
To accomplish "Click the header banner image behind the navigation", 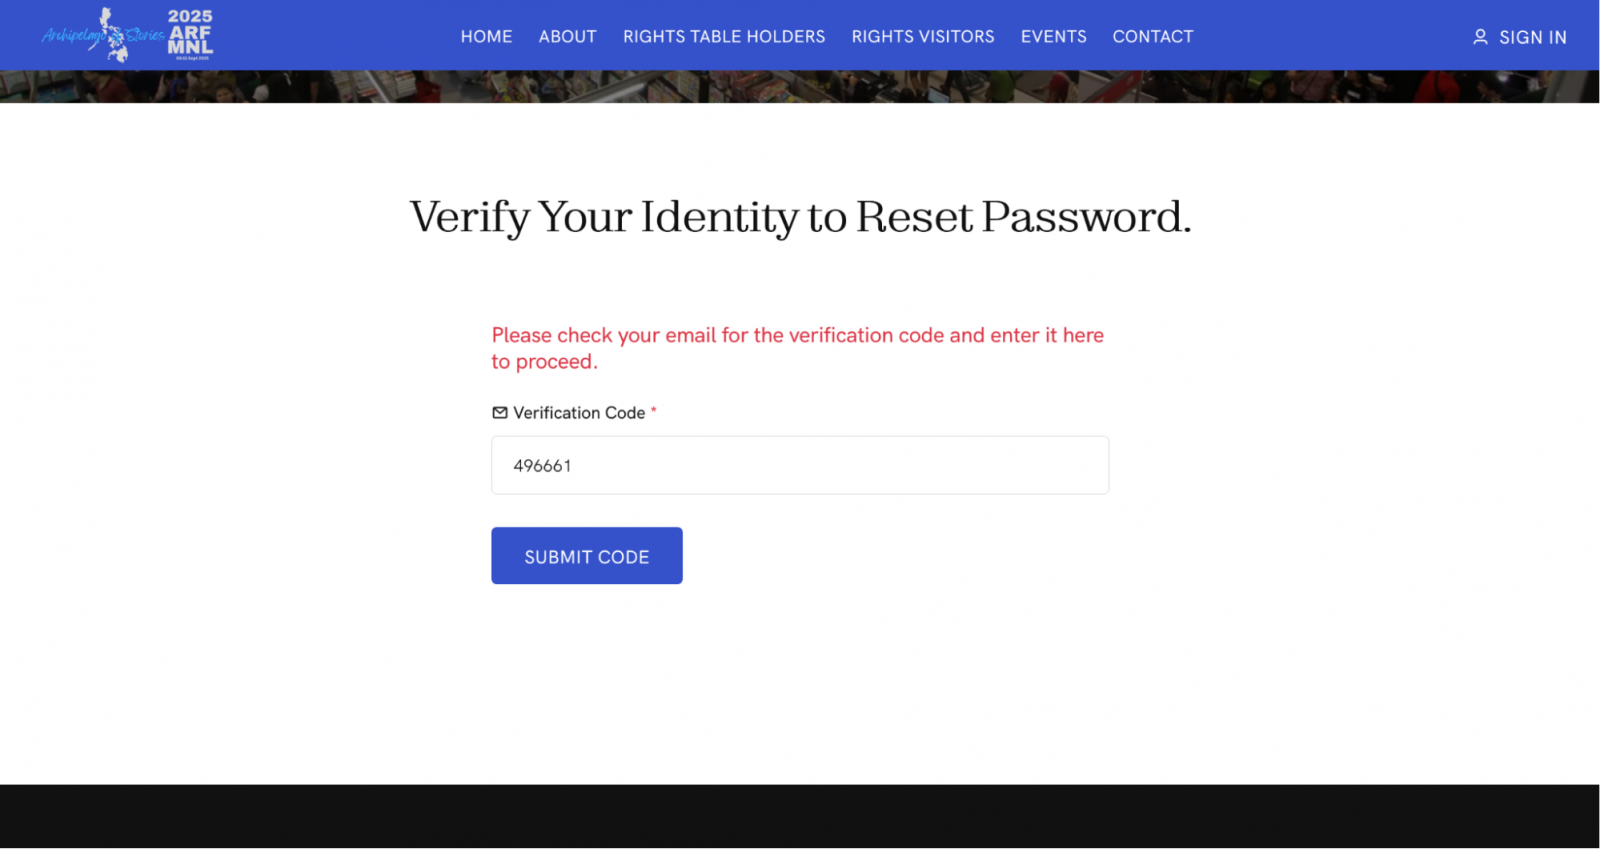I will [800, 87].
